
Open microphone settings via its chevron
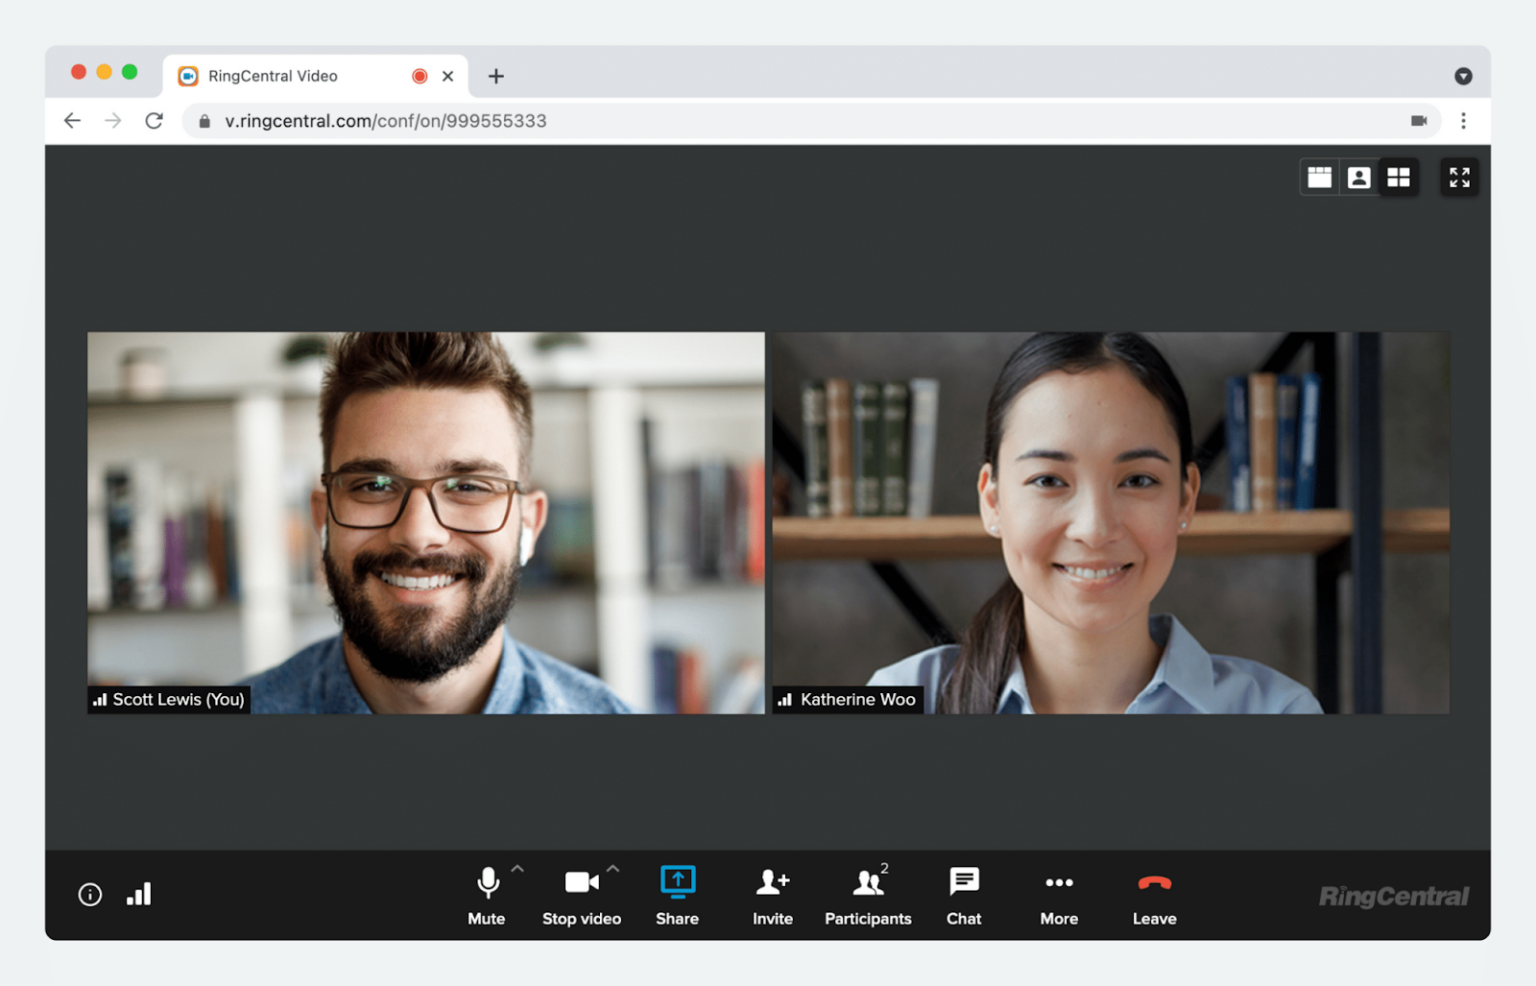(517, 866)
